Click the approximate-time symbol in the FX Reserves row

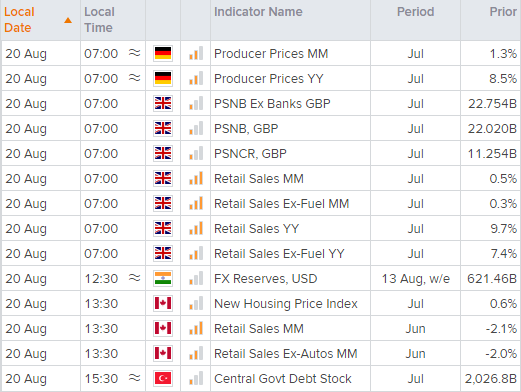(135, 278)
